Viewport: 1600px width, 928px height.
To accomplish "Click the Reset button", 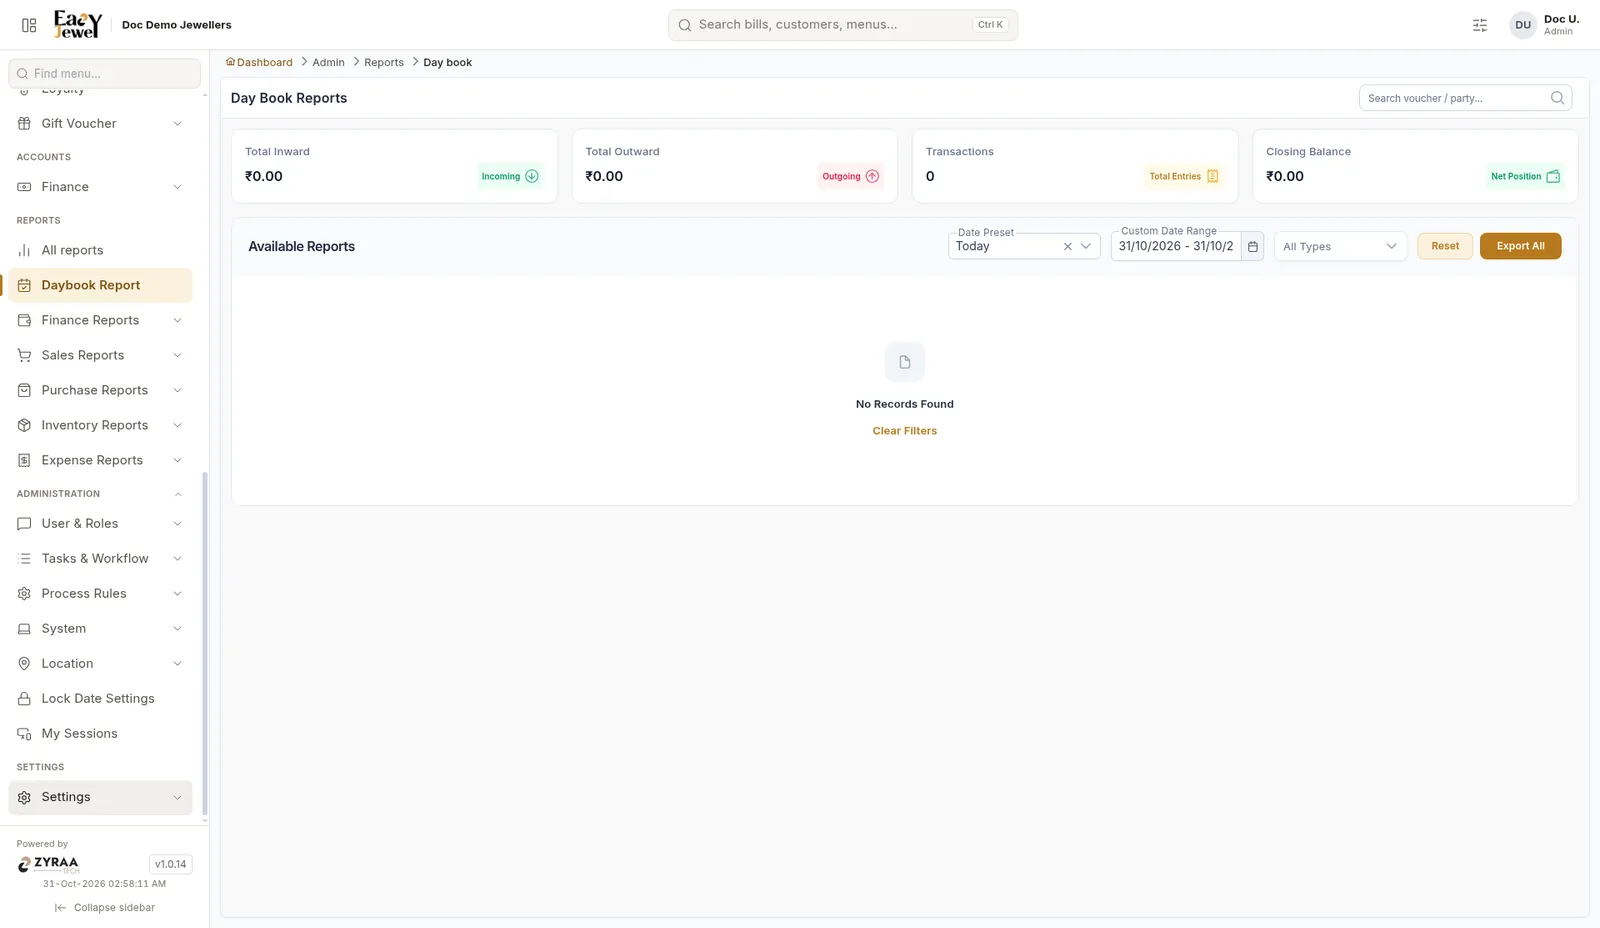I will tap(1445, 246).
